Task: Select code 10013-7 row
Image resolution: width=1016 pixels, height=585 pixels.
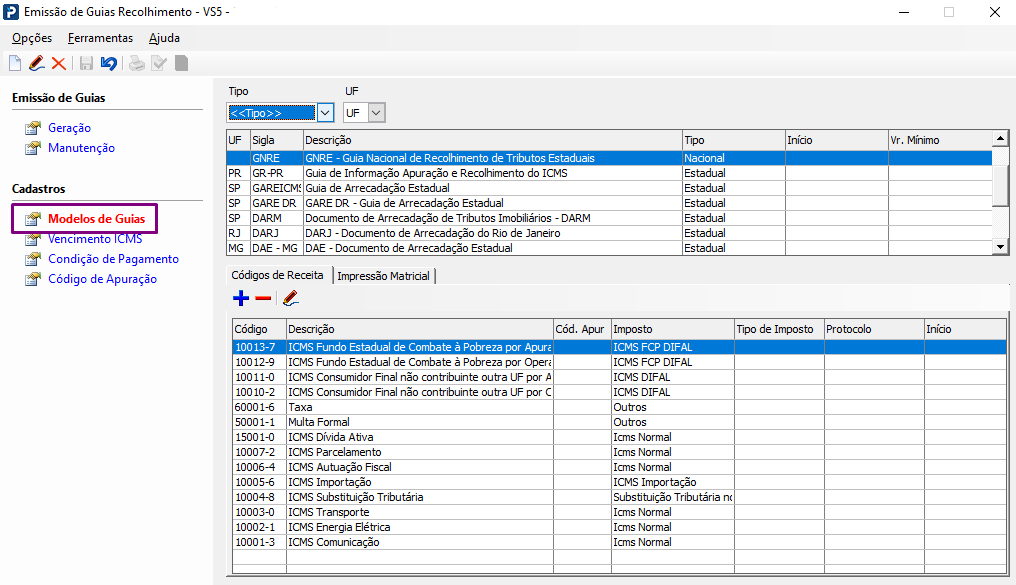Action: [619, 347]
